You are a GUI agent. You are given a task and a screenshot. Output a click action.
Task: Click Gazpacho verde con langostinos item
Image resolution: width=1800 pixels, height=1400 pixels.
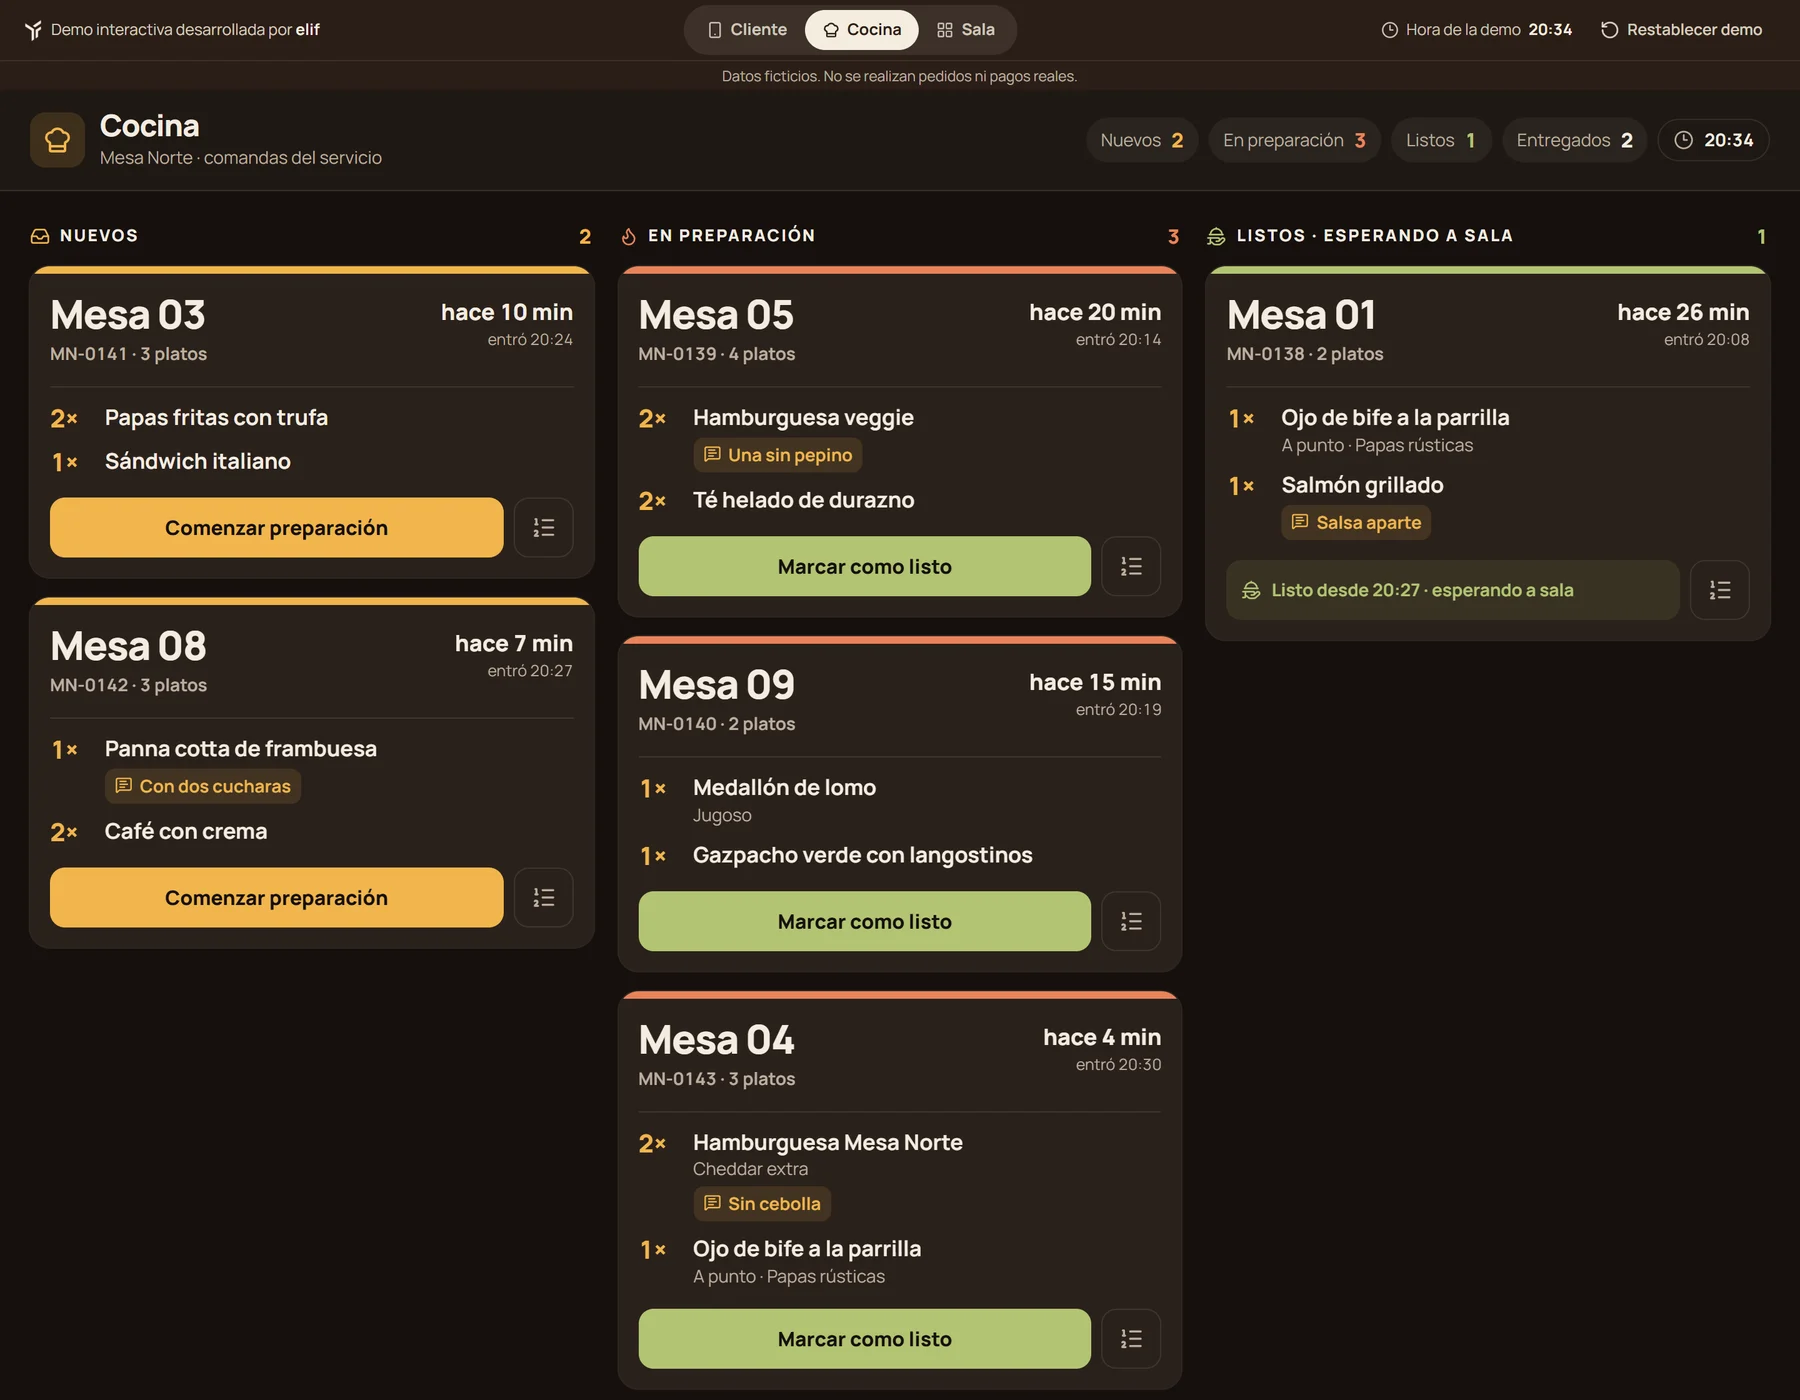(x=862, y=855)
